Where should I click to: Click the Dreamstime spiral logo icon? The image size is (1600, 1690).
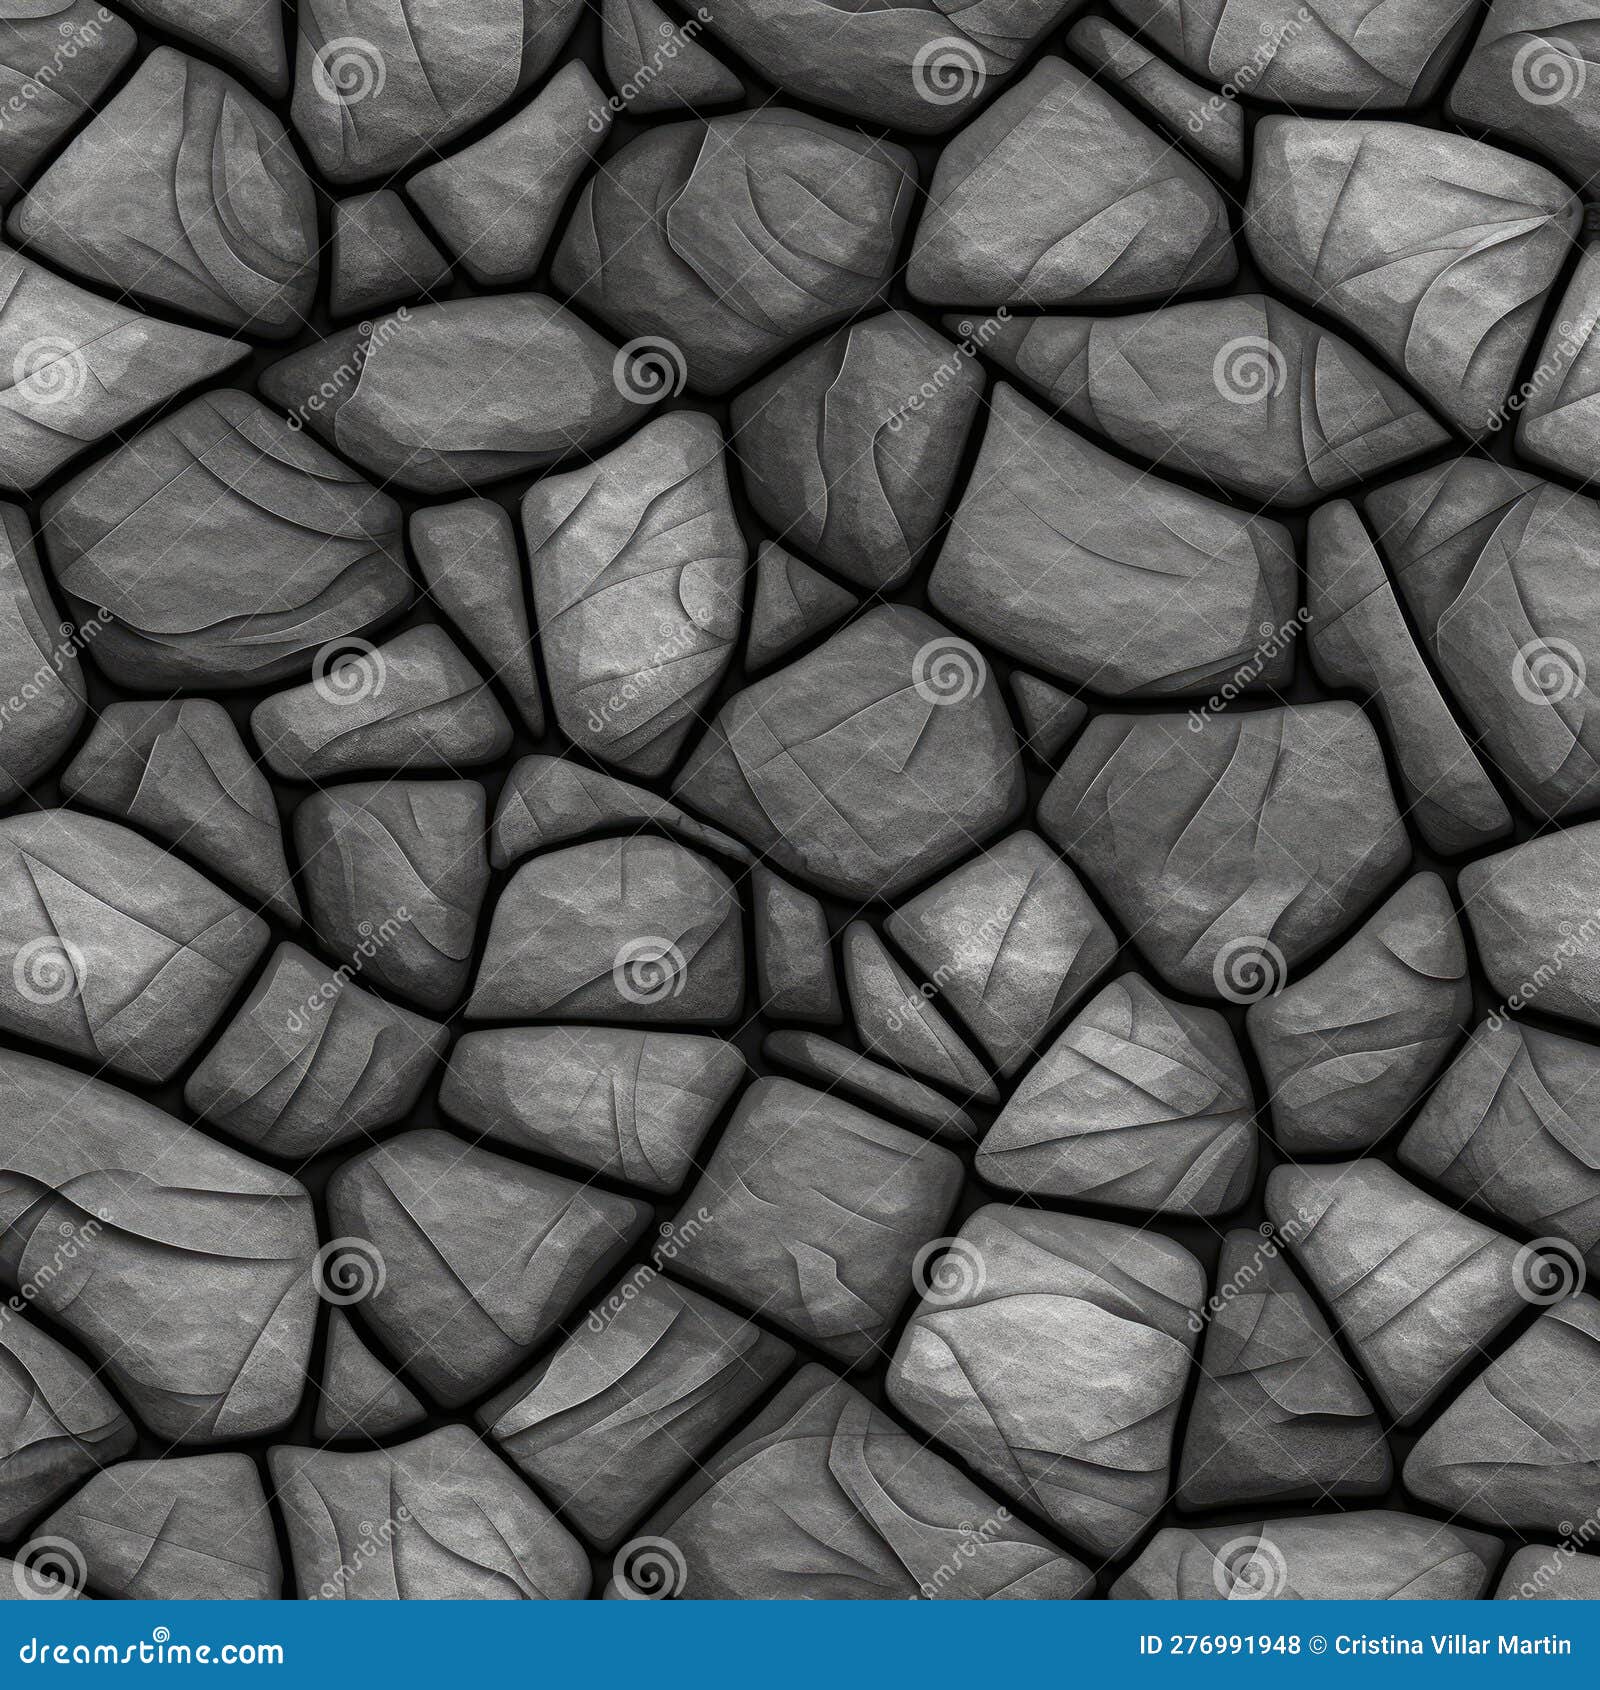pos(160,1632)
